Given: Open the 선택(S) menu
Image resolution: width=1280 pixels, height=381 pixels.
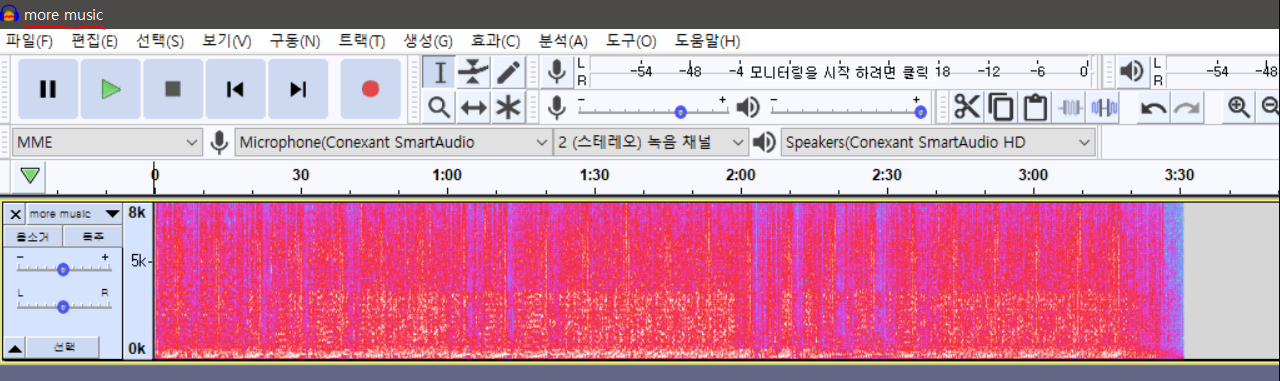Looking at the screenshot, I should click(x=160, y=41).
